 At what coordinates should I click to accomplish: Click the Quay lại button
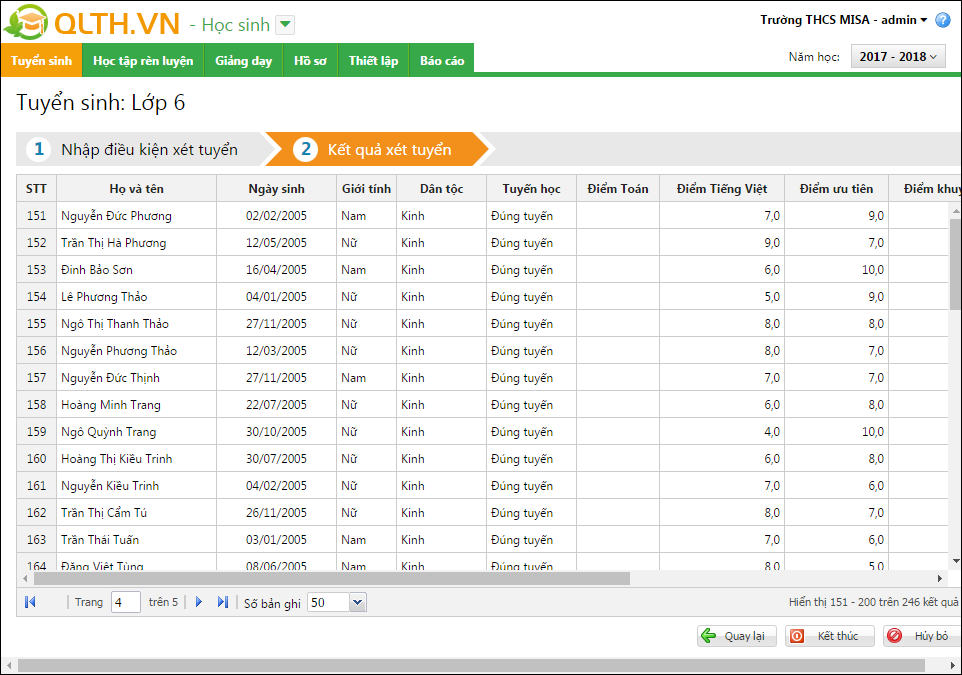pyautogui.click(x=737, y=636)
